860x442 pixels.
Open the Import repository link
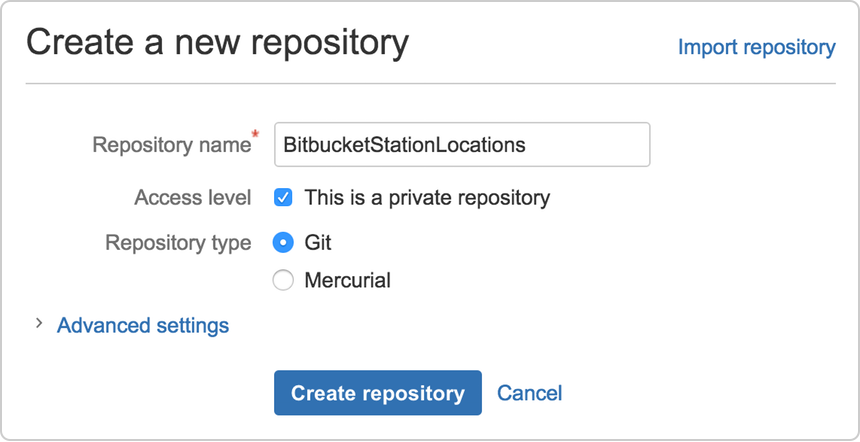click(x=756, y=47)
